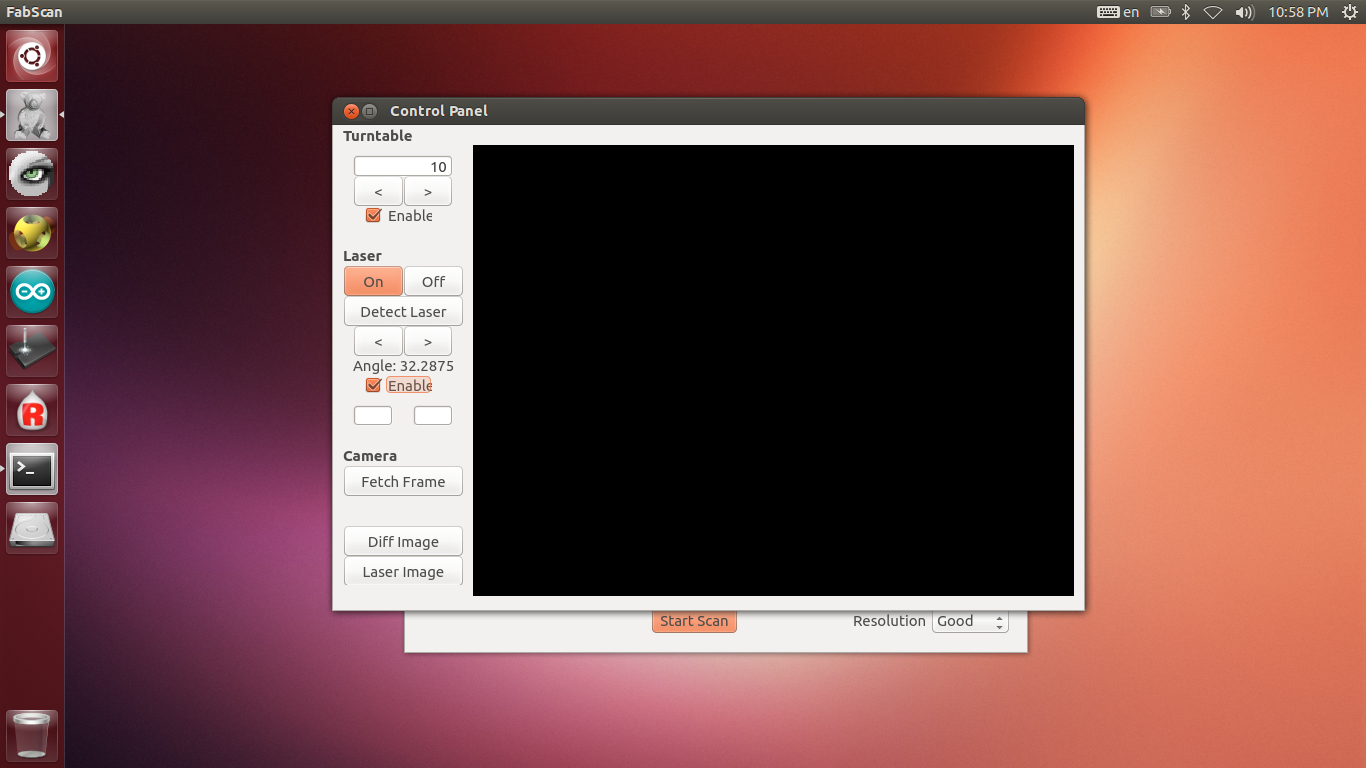Open the keyboard layout 'en' indicator
The image size is (1366, 768).
coord(1118,12)
